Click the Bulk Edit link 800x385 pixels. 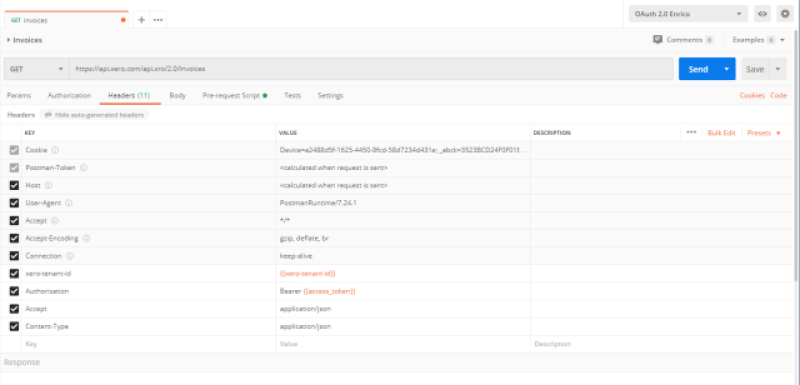(x=721, y=133)
